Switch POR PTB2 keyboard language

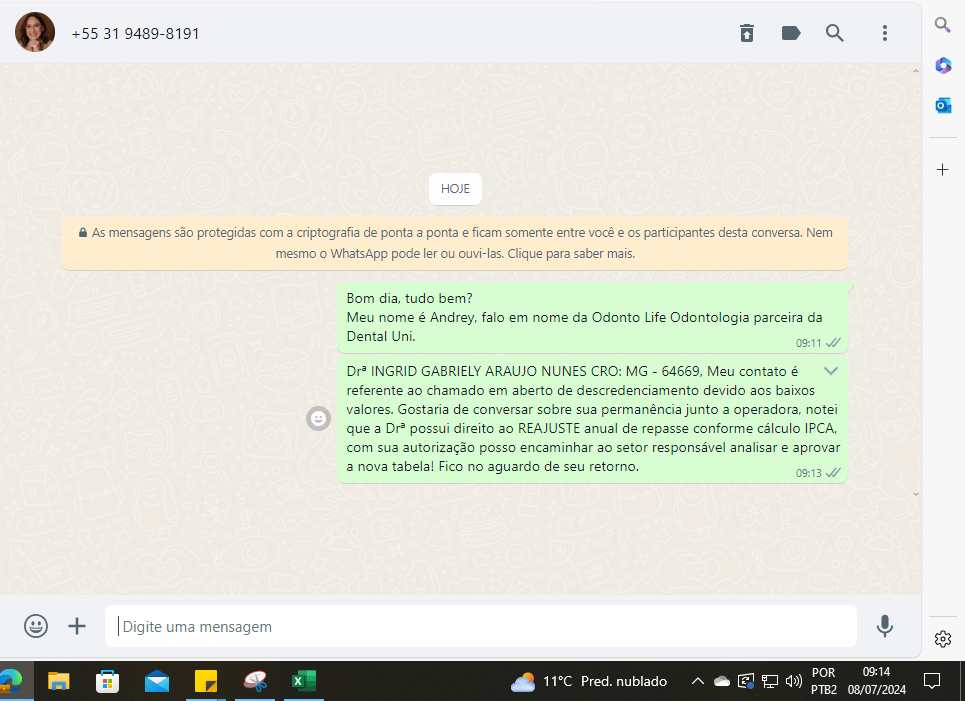coord(823,681)
